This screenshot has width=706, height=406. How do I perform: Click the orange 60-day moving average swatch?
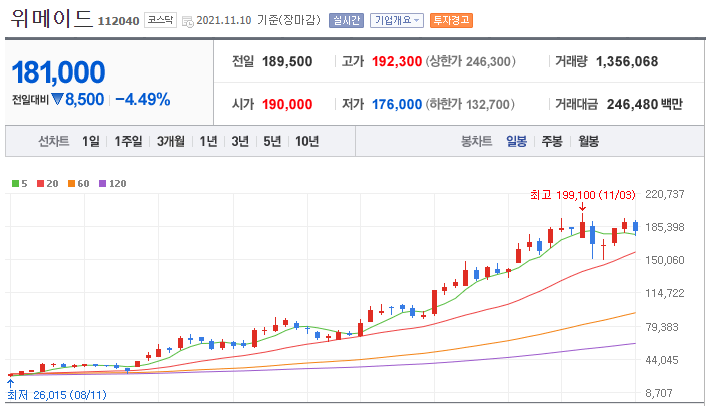pyautogui.click(x=71, y=184)
